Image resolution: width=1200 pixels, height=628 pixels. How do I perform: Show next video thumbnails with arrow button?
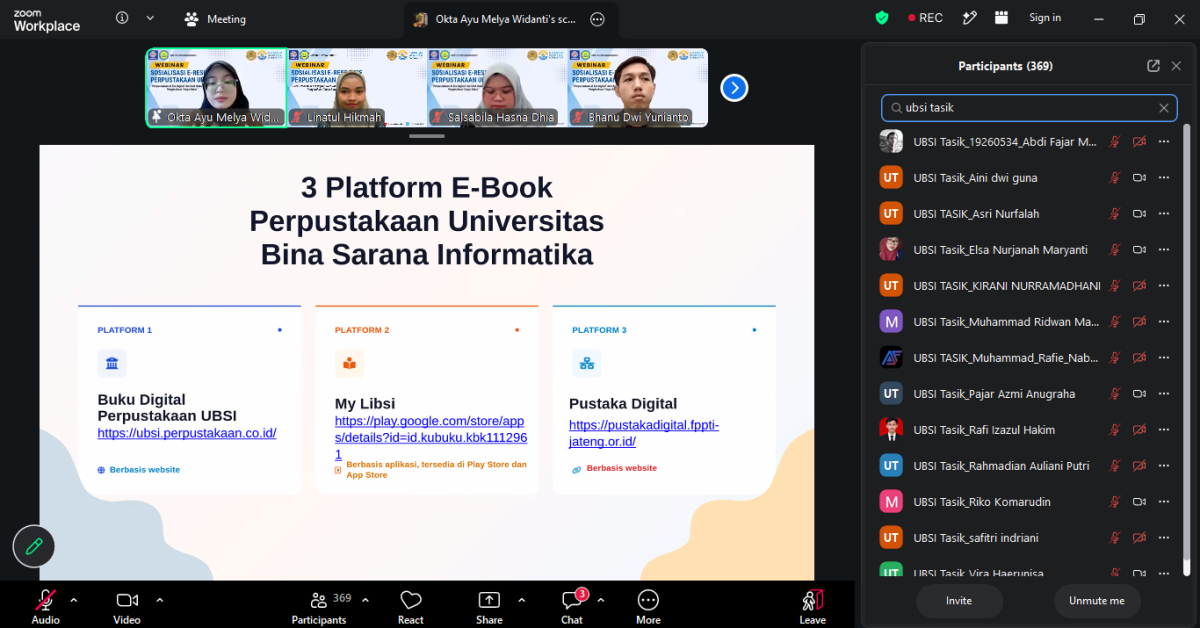pos(734,88)
